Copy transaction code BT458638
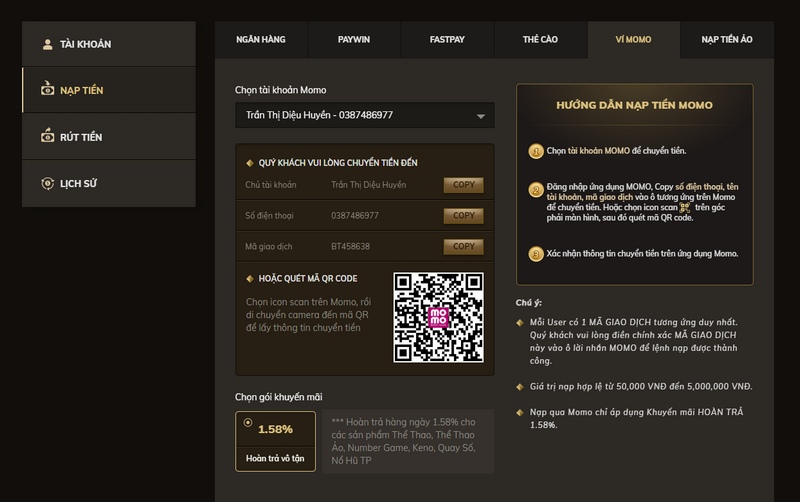 [463, 246]
